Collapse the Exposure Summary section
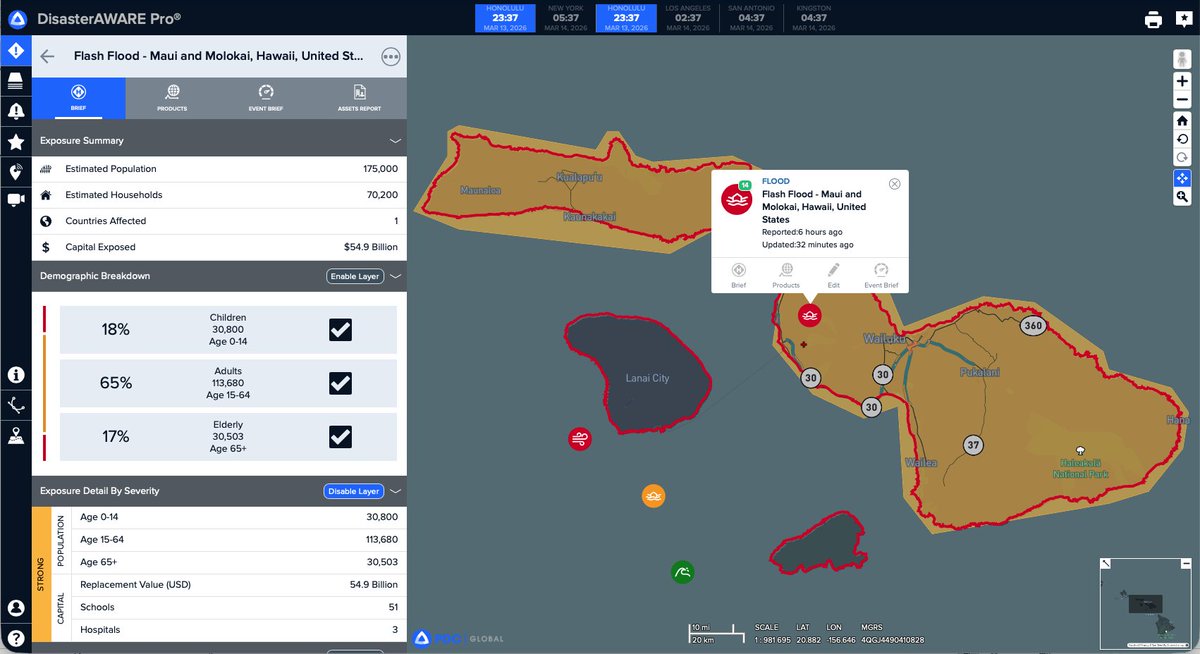Viewport: 1200px width, 654px height. [394, 139]
